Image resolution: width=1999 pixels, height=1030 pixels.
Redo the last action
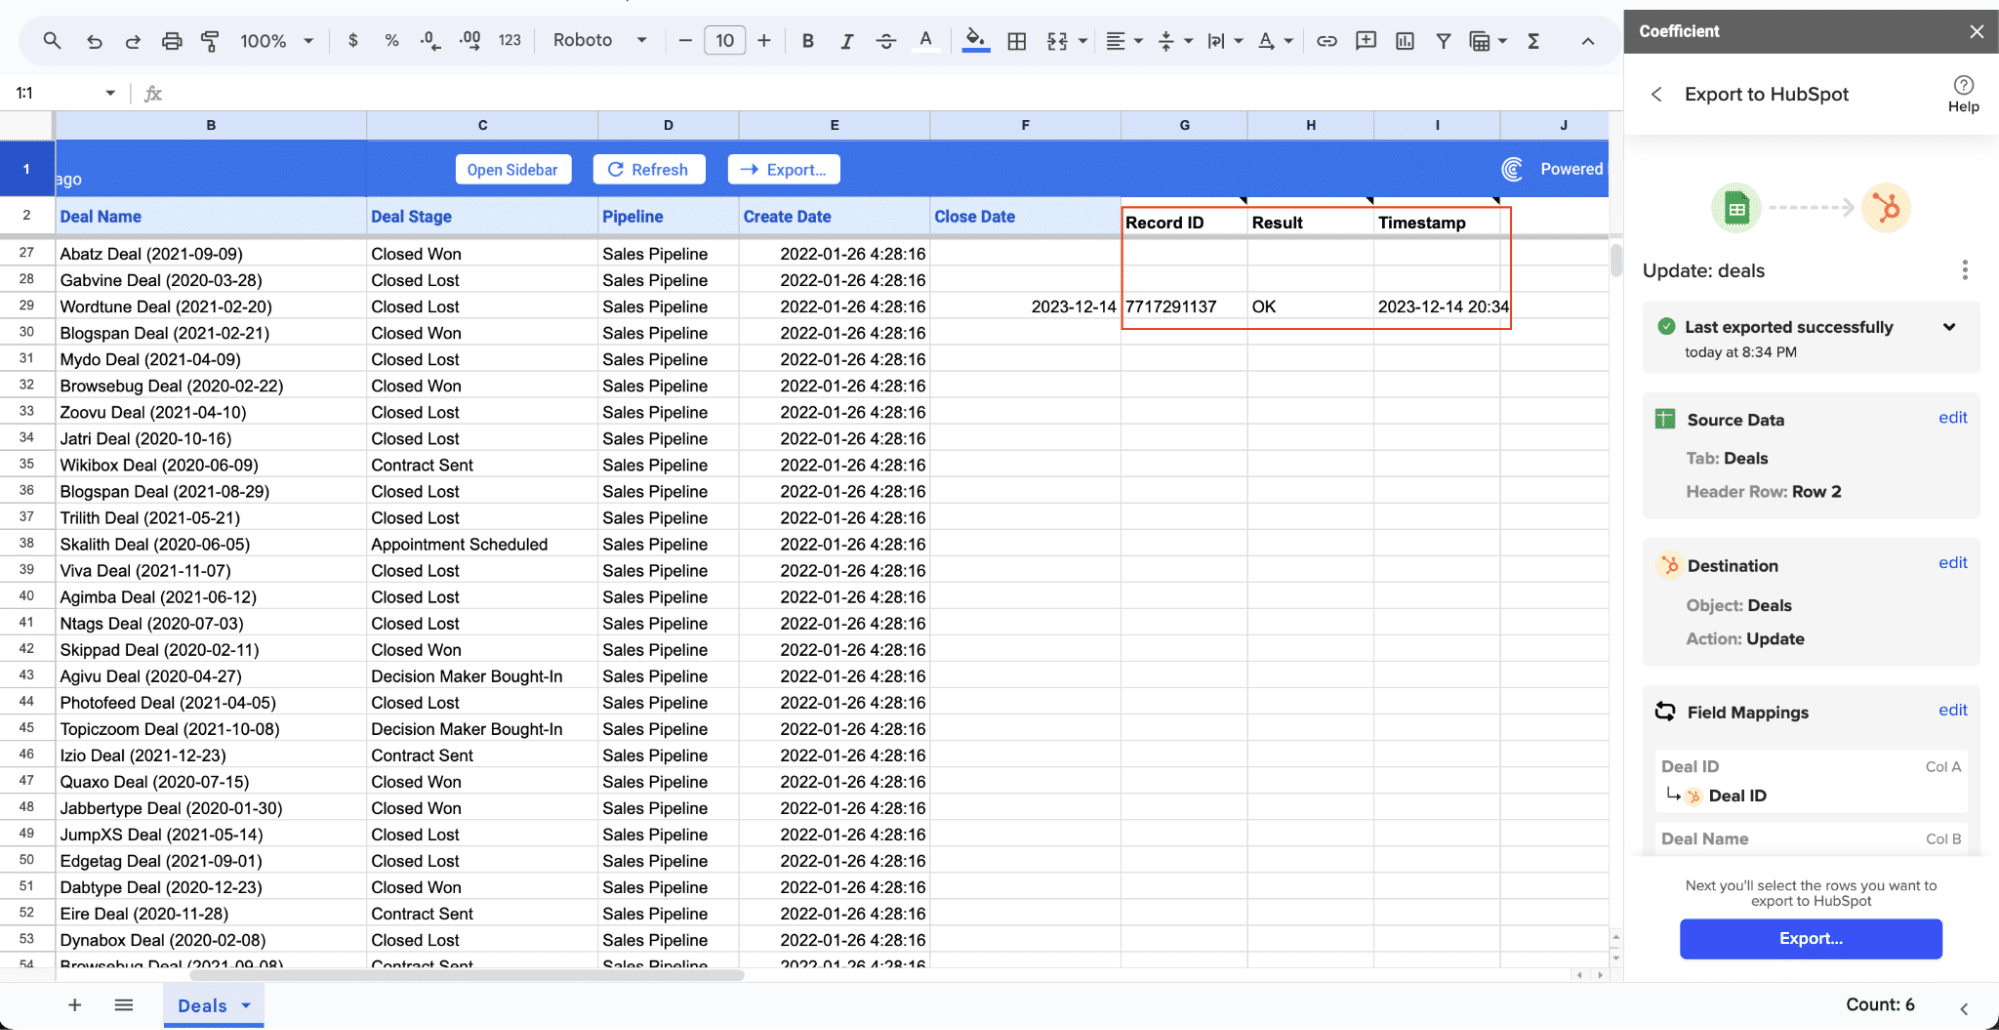coord(132,41)
